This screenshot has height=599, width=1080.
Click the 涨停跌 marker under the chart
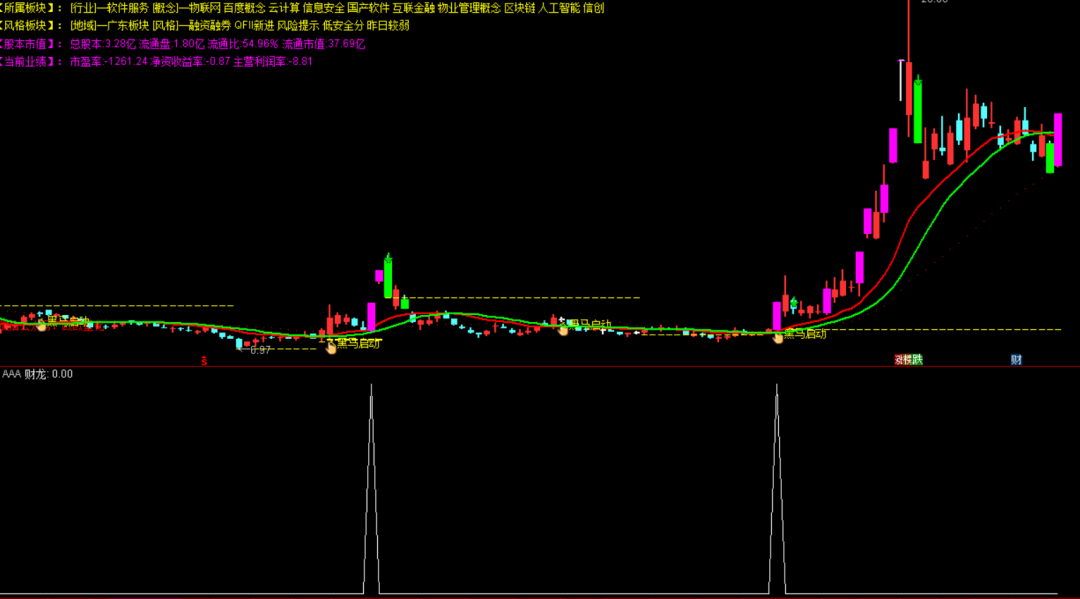908,359
